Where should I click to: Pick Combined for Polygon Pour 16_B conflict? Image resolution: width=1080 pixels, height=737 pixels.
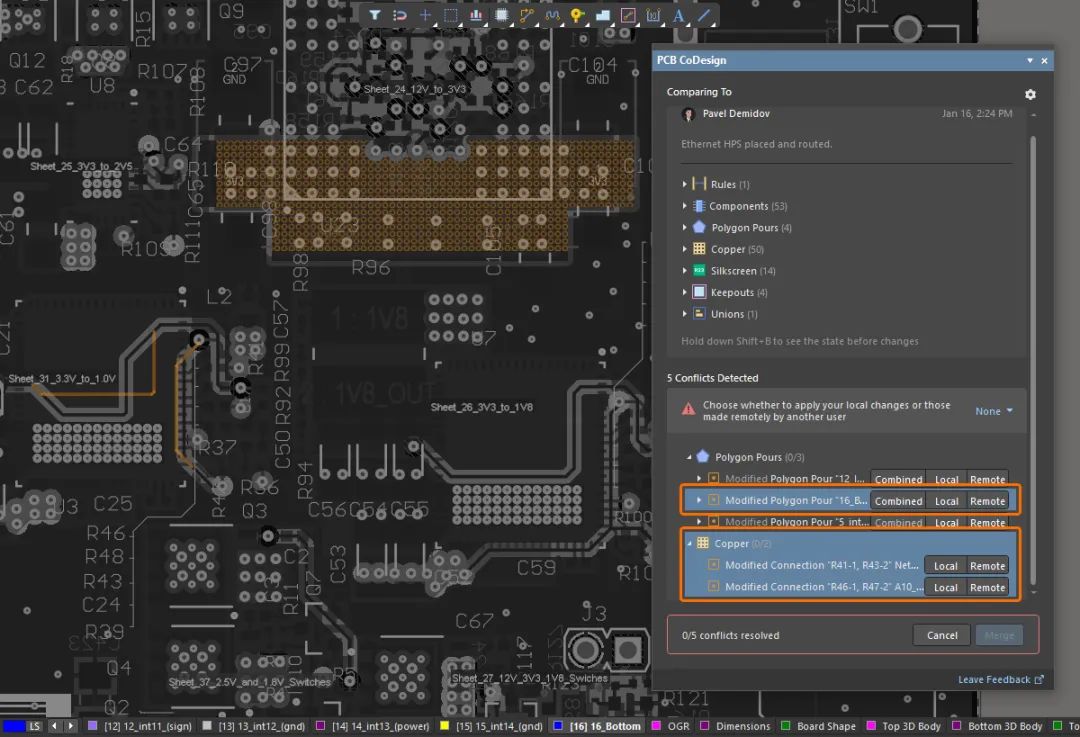point(898,501)
